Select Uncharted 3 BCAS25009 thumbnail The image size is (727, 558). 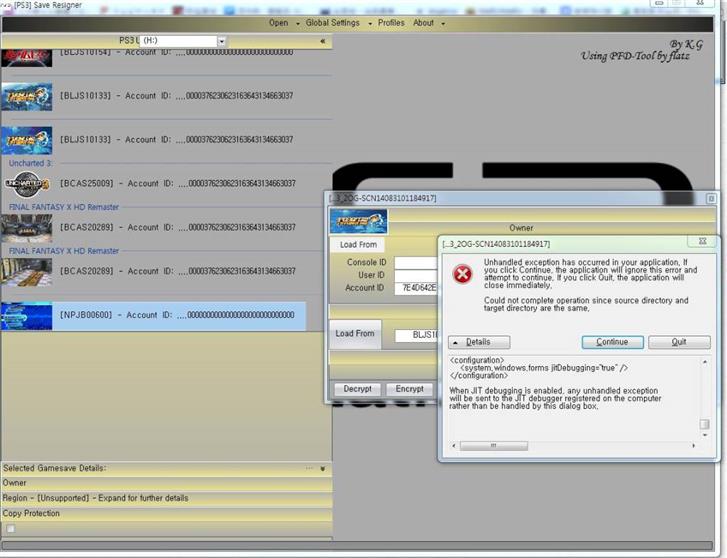[x=27, y=184]
